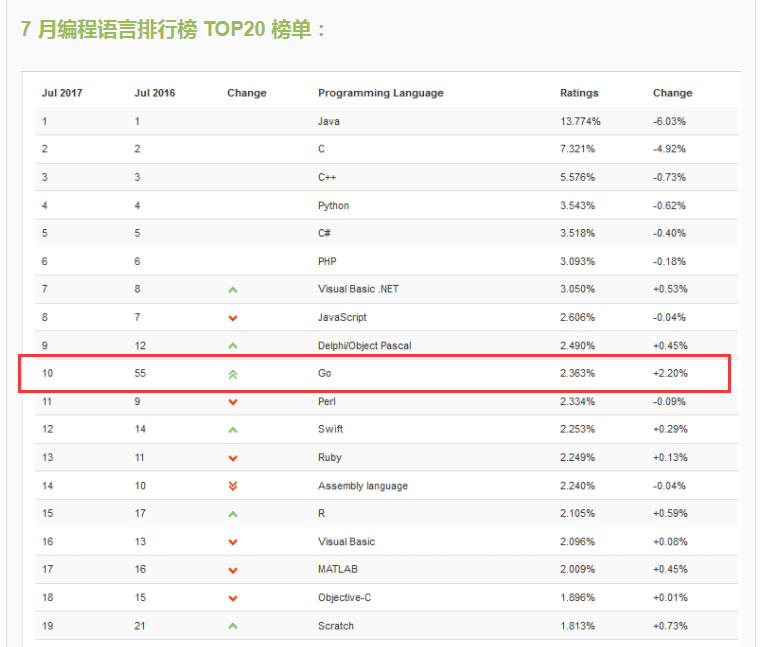Click the Scratch language name
765x647 pixels.
point(336,626)
